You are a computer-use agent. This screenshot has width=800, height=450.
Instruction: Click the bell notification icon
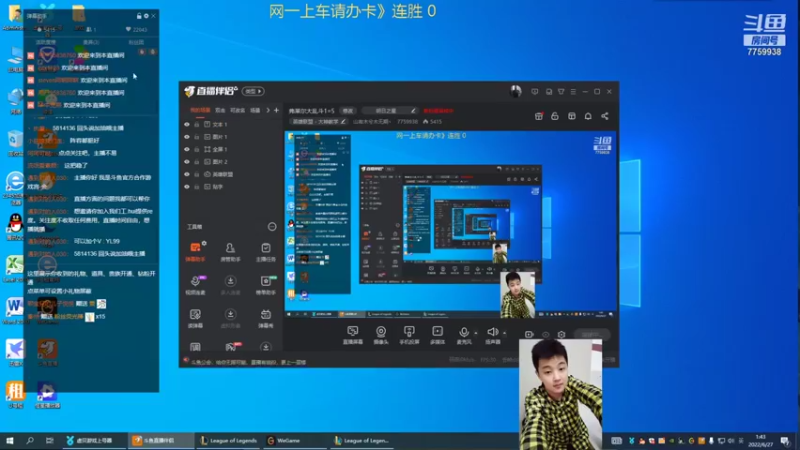tap(588, 116)
